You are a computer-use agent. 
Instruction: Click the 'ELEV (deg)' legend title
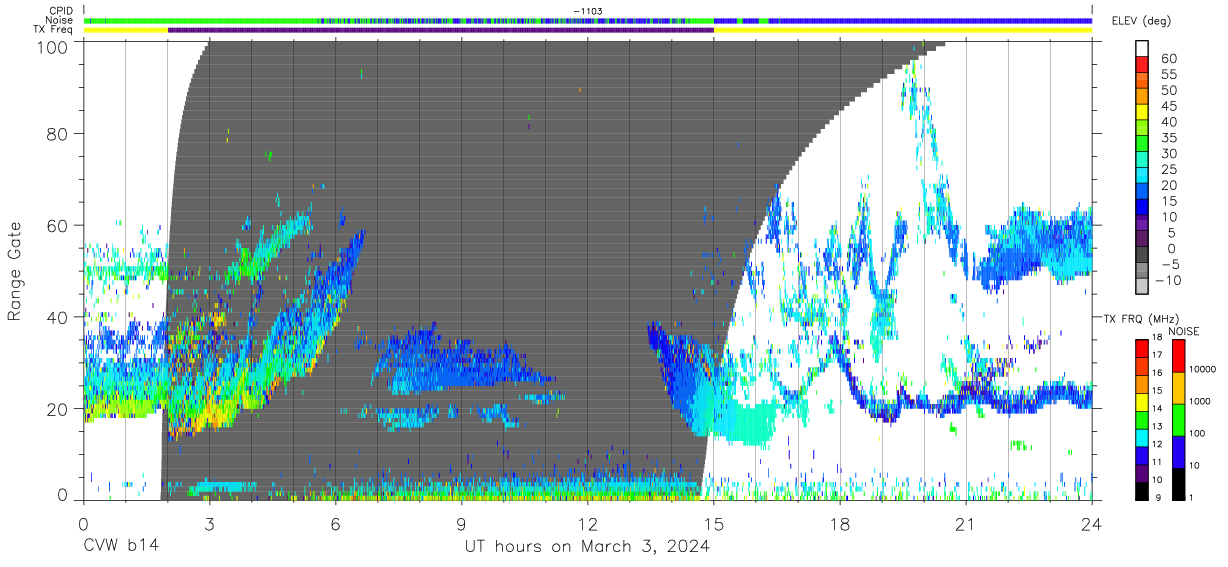point(1142,19)
